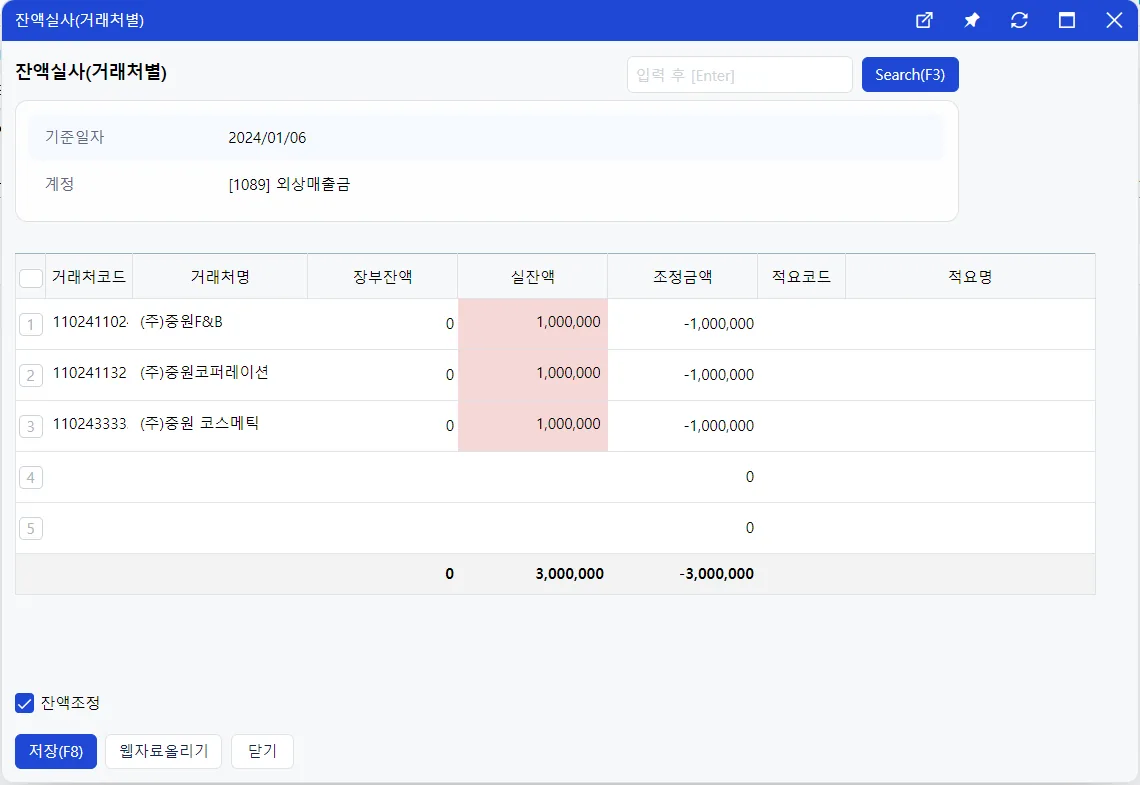The height and width of the screenshot is (785, 1140).
Task: Select row number 4
Action: tap(31, 478)
